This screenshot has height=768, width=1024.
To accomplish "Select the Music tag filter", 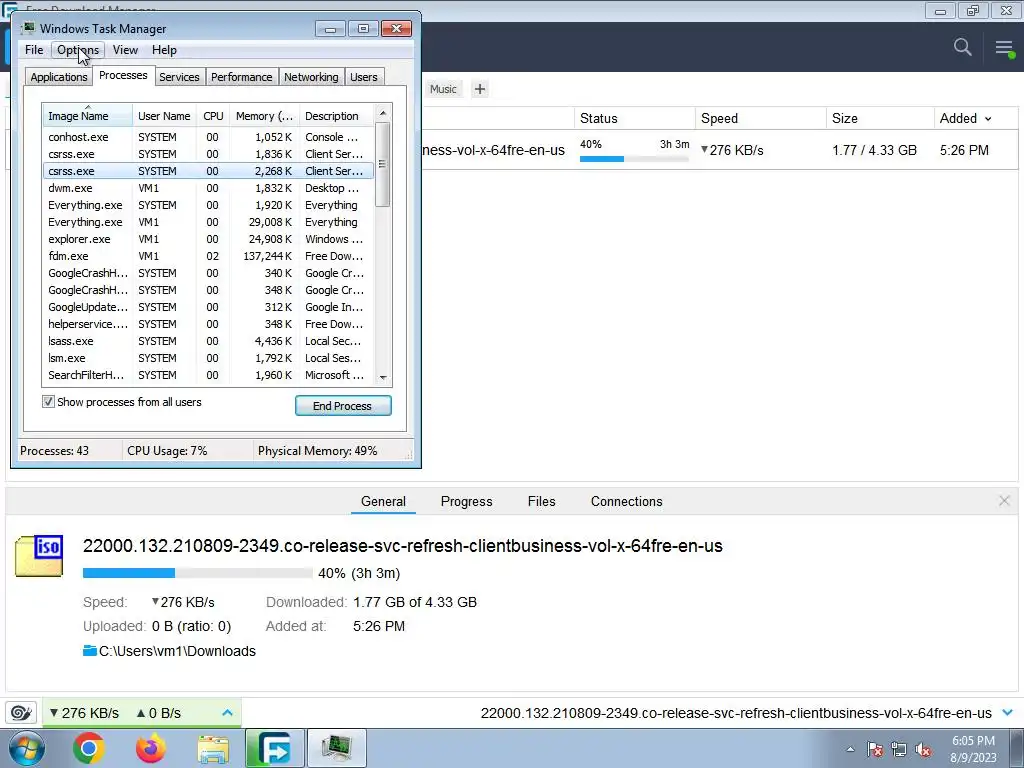I will point(443,89).
